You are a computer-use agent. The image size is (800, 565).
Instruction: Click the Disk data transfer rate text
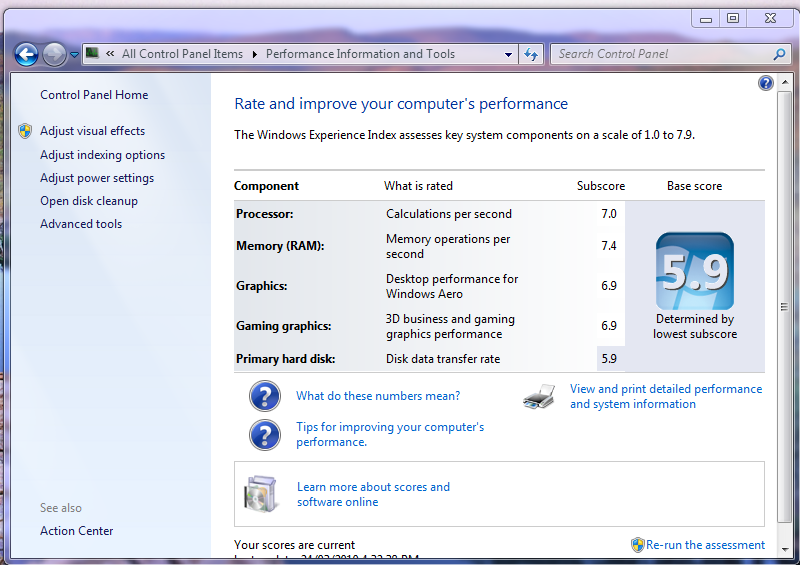point(443,359)
